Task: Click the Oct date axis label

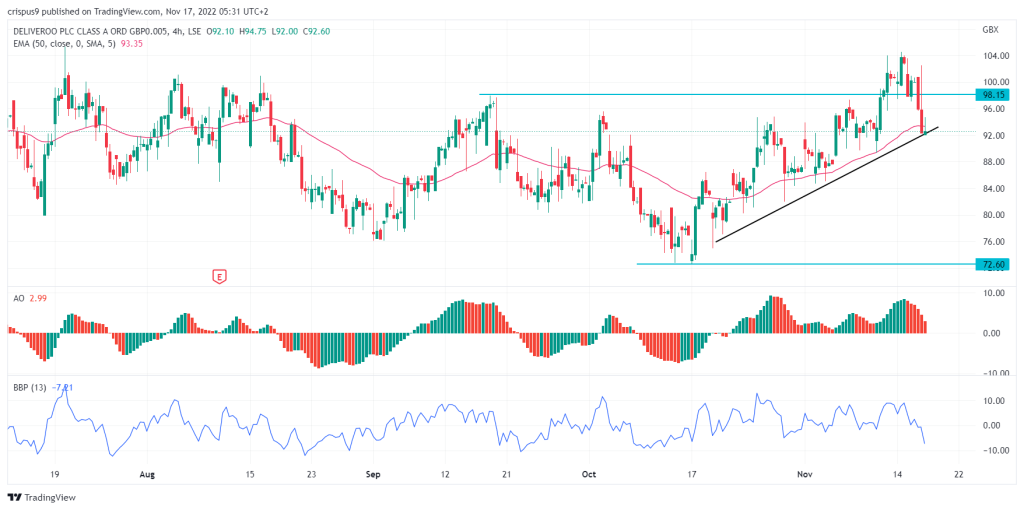Action: [590, 475]
